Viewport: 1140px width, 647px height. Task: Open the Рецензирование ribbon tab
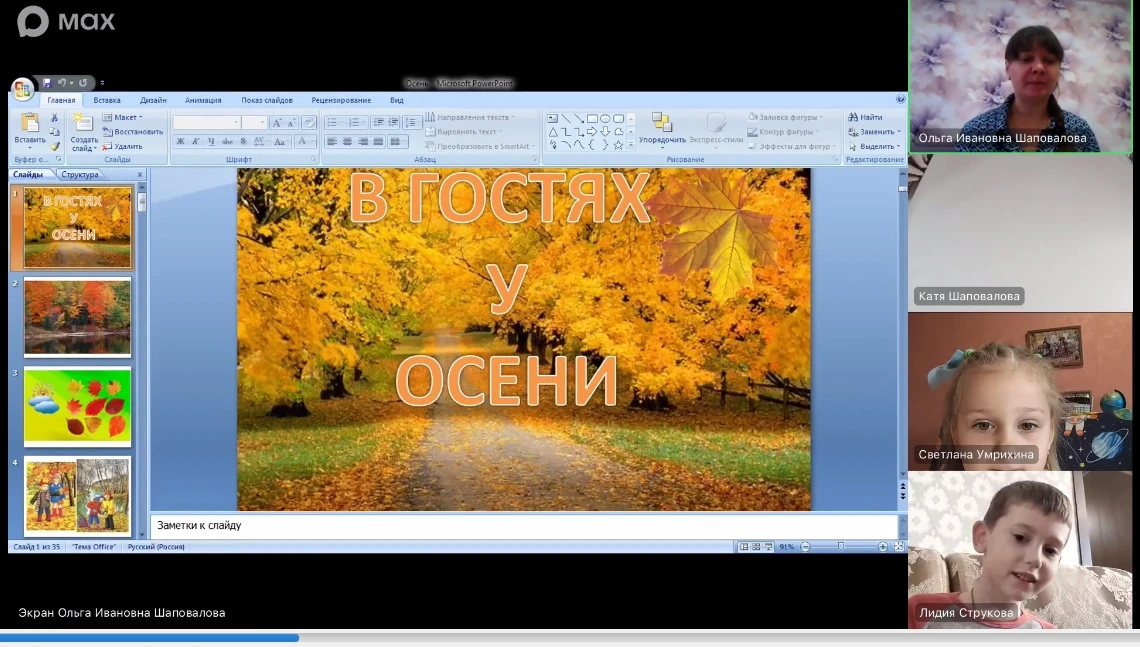(x=341, y=100)
